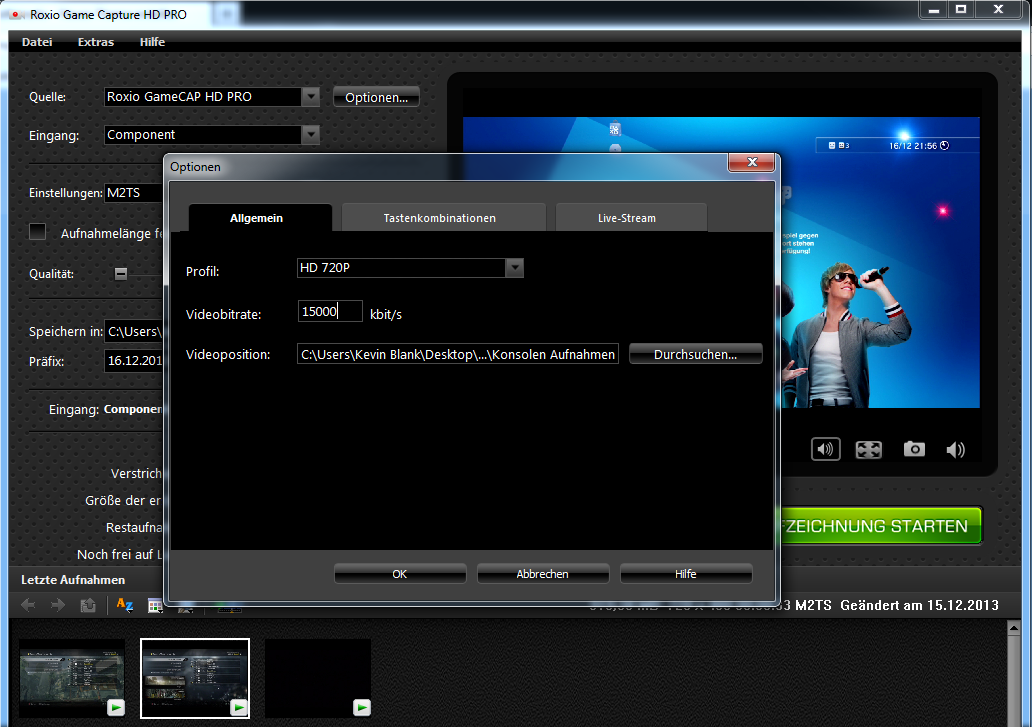
Task: Maximize the Roxio window
Action: coord(961,9)
